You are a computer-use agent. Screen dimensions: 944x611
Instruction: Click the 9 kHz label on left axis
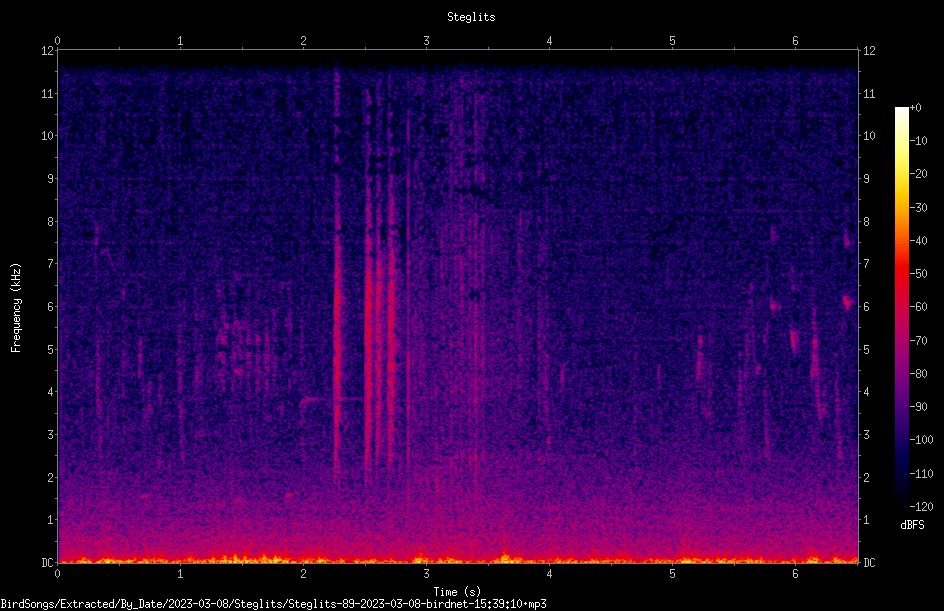(51, 178)
